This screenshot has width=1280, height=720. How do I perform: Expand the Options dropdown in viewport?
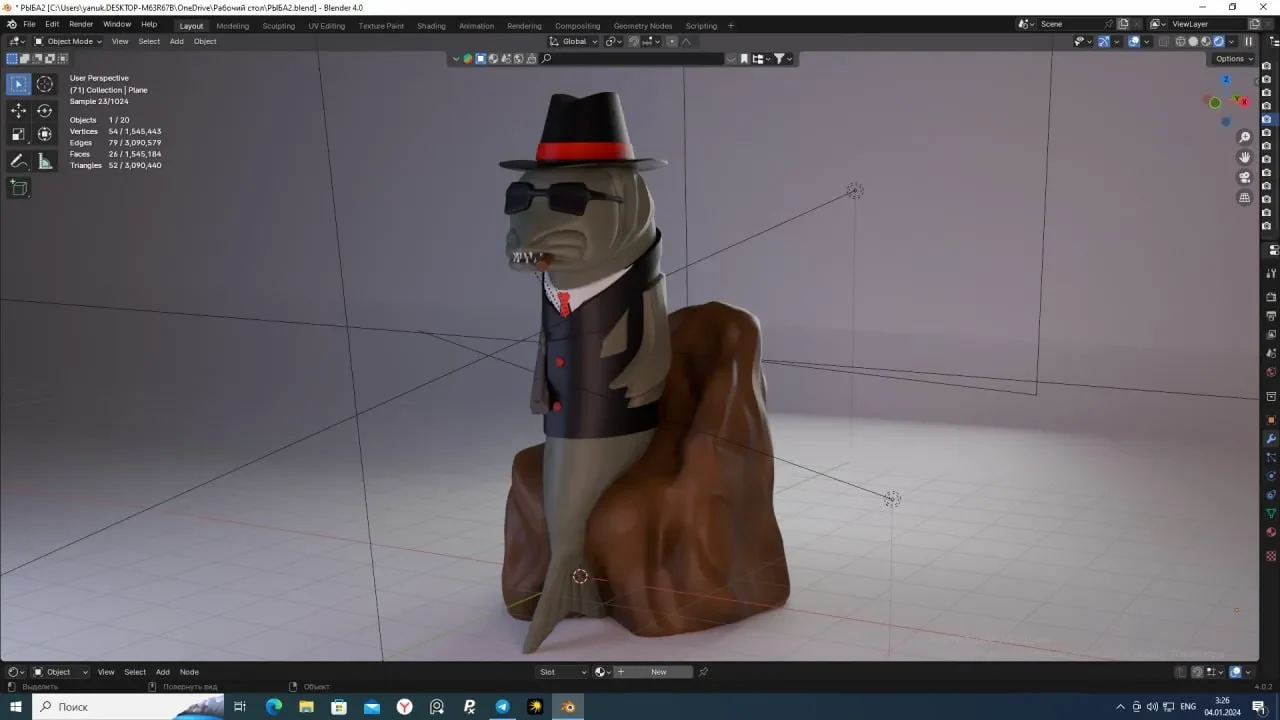[x=1233, y=58]
